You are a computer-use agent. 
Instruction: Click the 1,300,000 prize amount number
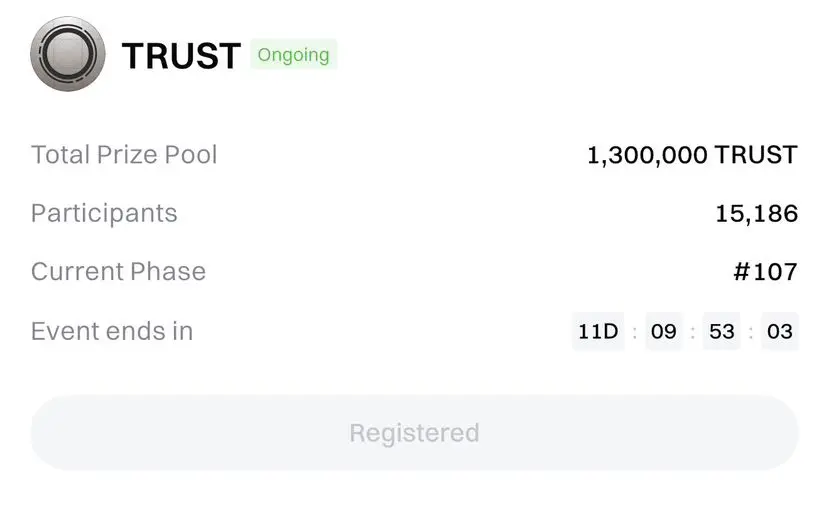[647, 155]
